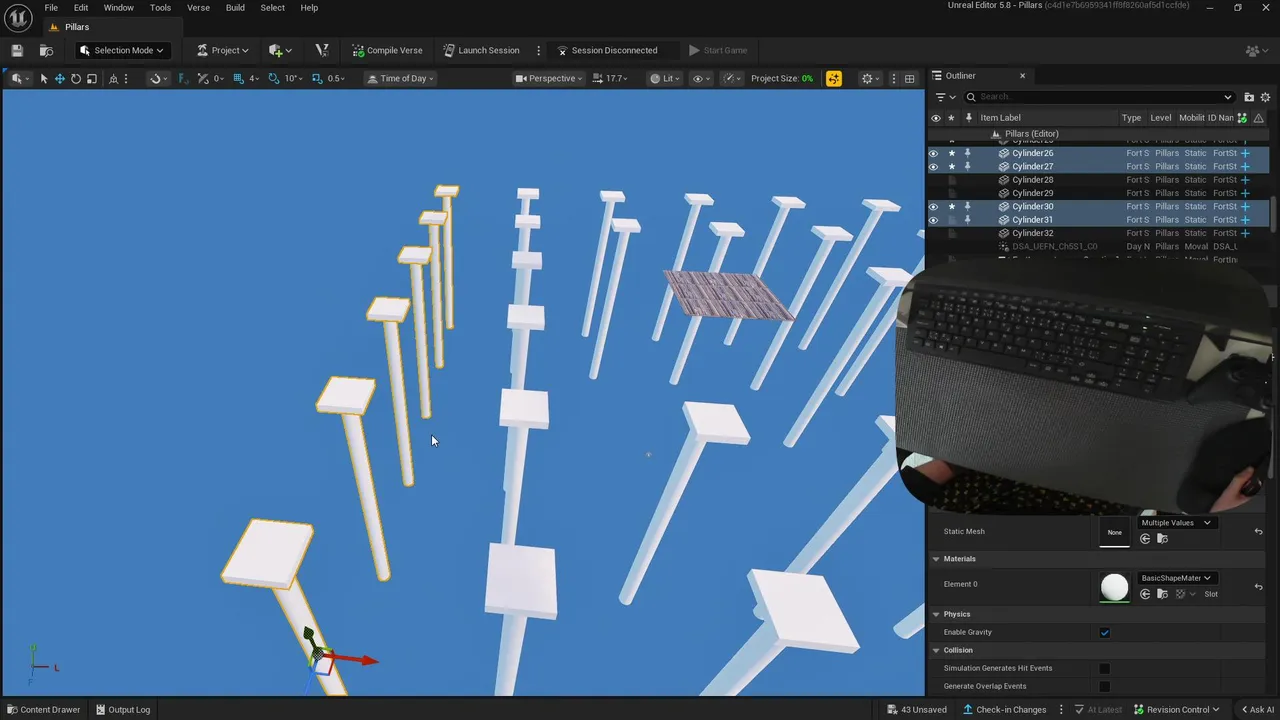Open Outliner settings gear

(1265, 97)
